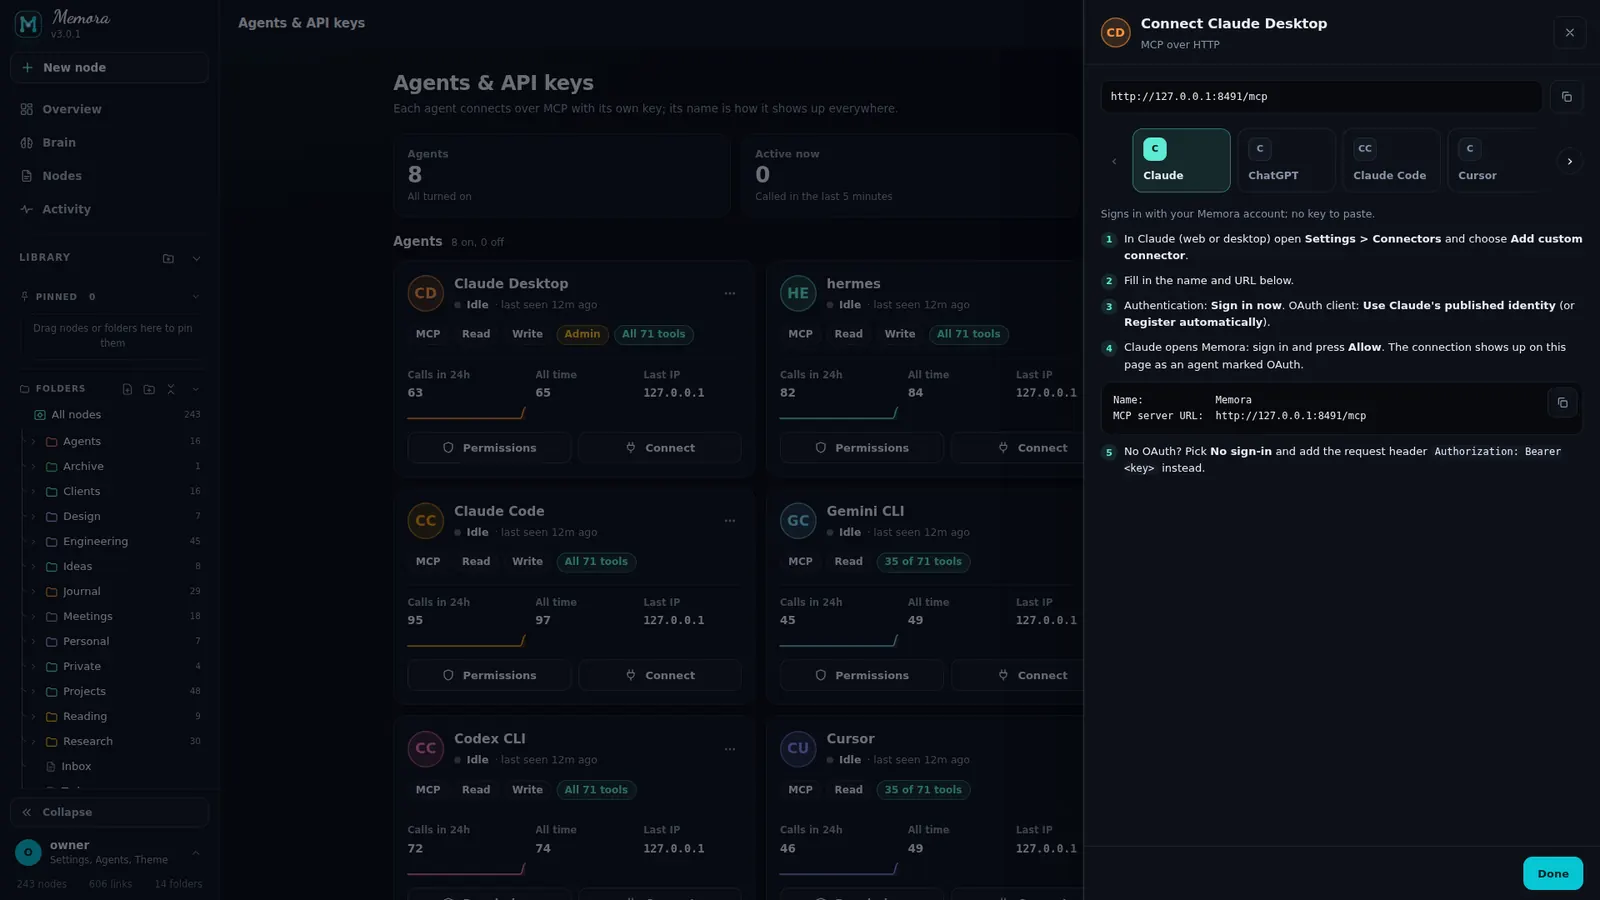Click the MCP URL input field
The height and width of the screenshot is (900, 1600).
tap(1321, 97)
